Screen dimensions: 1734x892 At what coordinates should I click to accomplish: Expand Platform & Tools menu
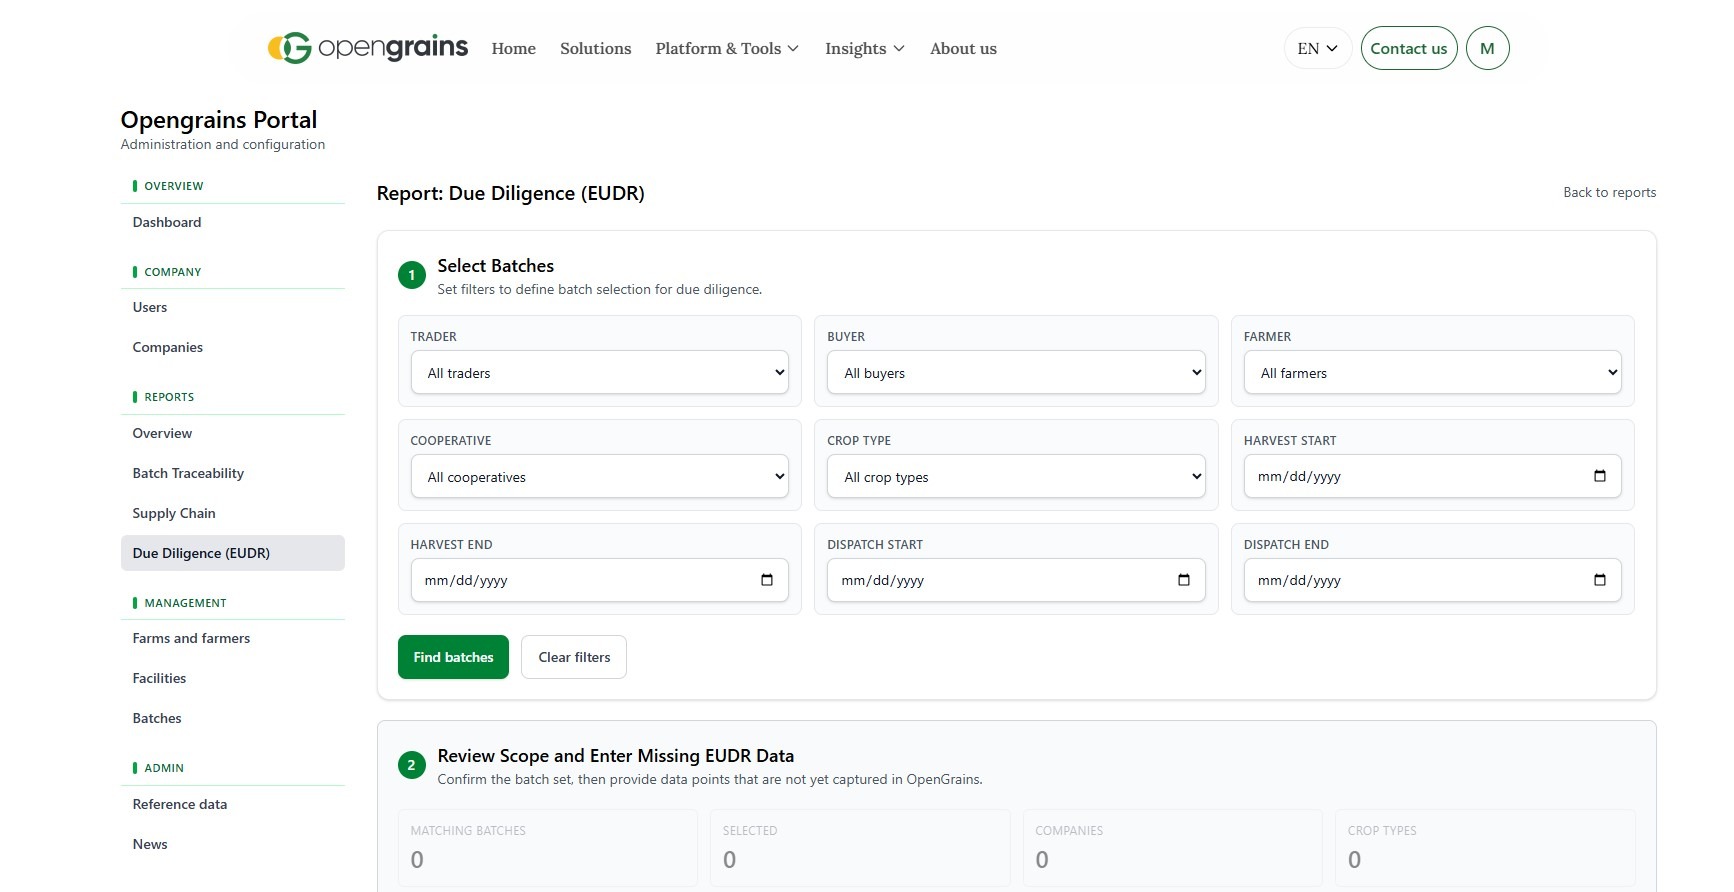click(727, 48)
